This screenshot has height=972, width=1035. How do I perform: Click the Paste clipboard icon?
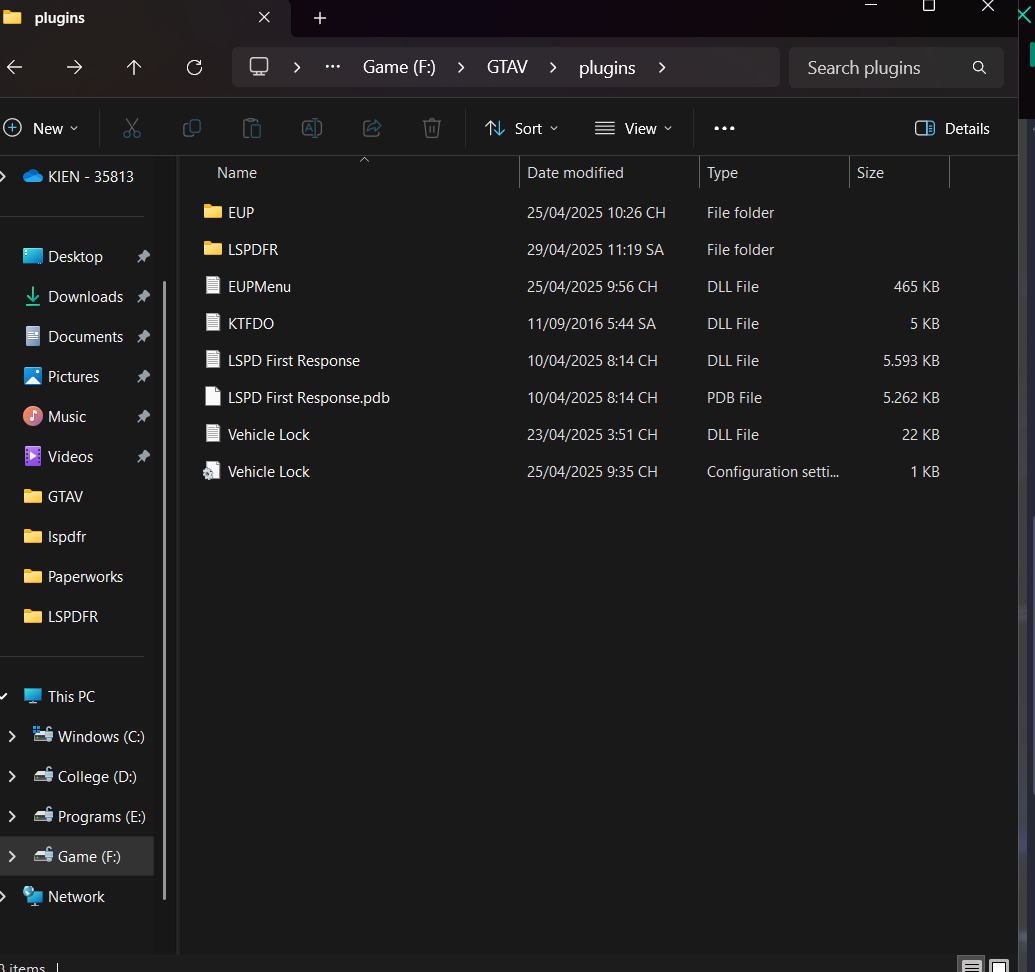[252, 128]
